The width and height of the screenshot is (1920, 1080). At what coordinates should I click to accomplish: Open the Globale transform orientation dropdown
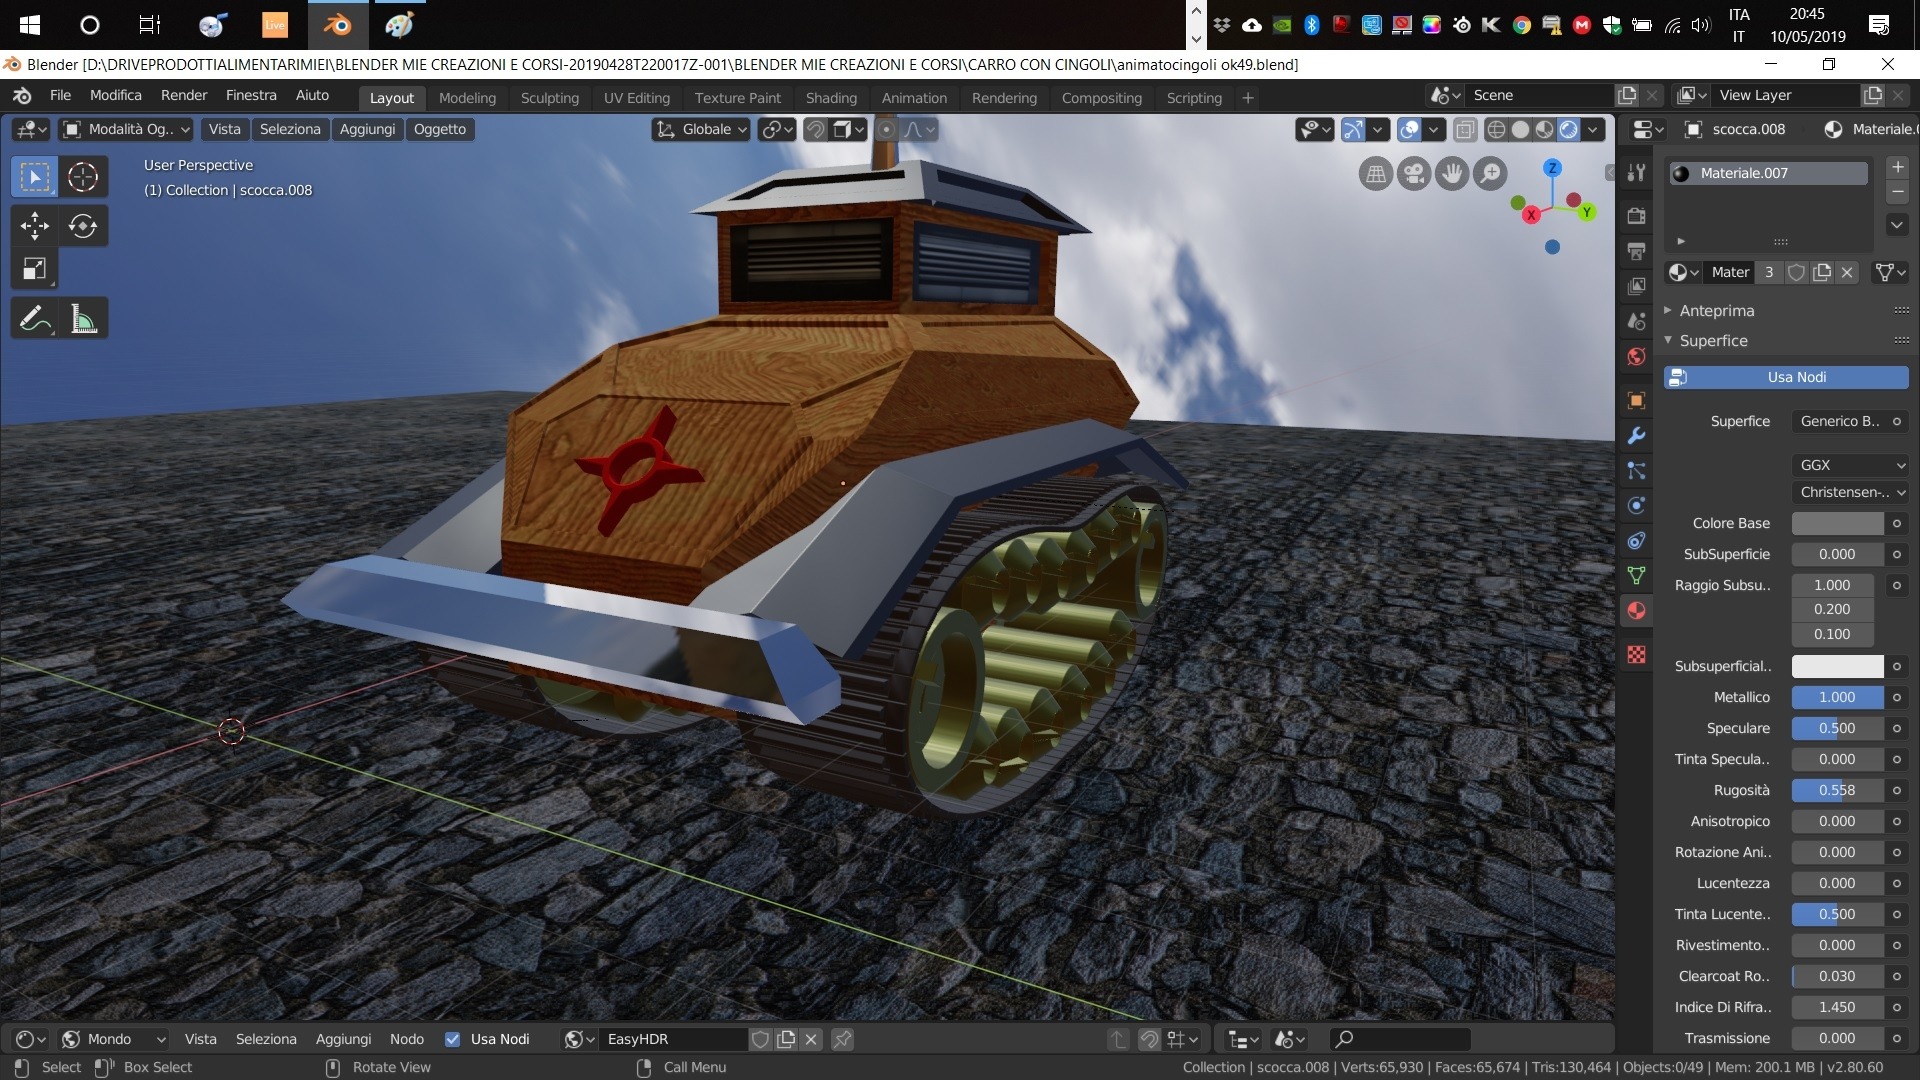(701, 129)
